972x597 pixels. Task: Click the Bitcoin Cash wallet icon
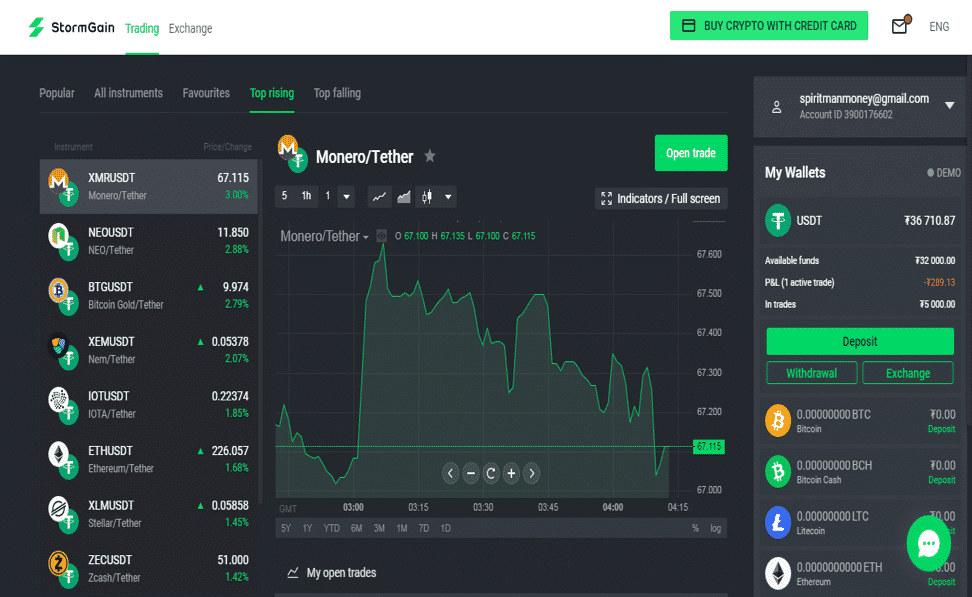[778, 471]
